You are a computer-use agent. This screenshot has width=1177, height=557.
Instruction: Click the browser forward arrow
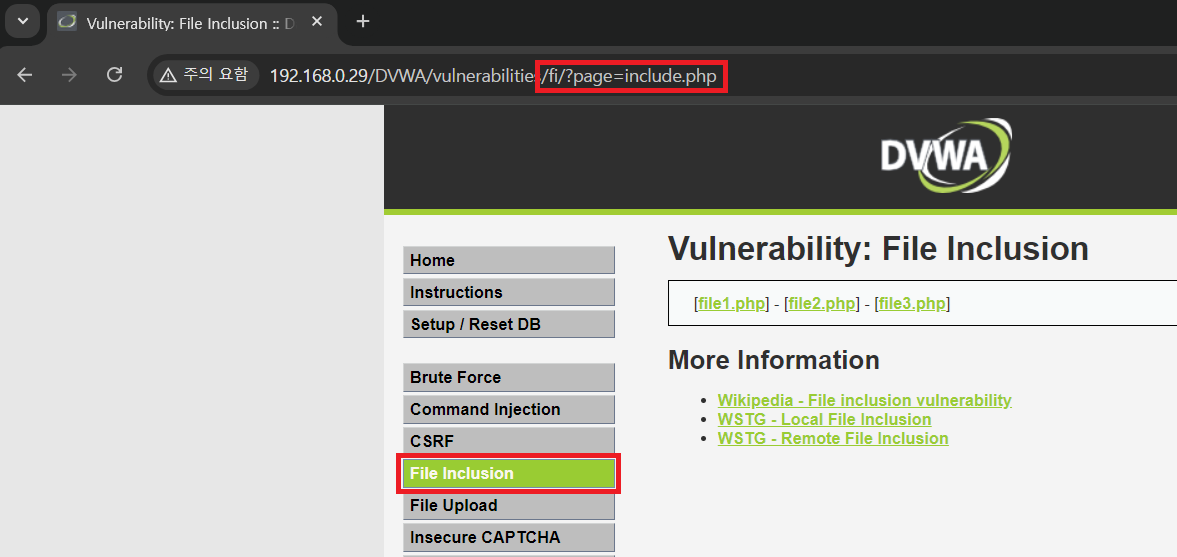69,75
